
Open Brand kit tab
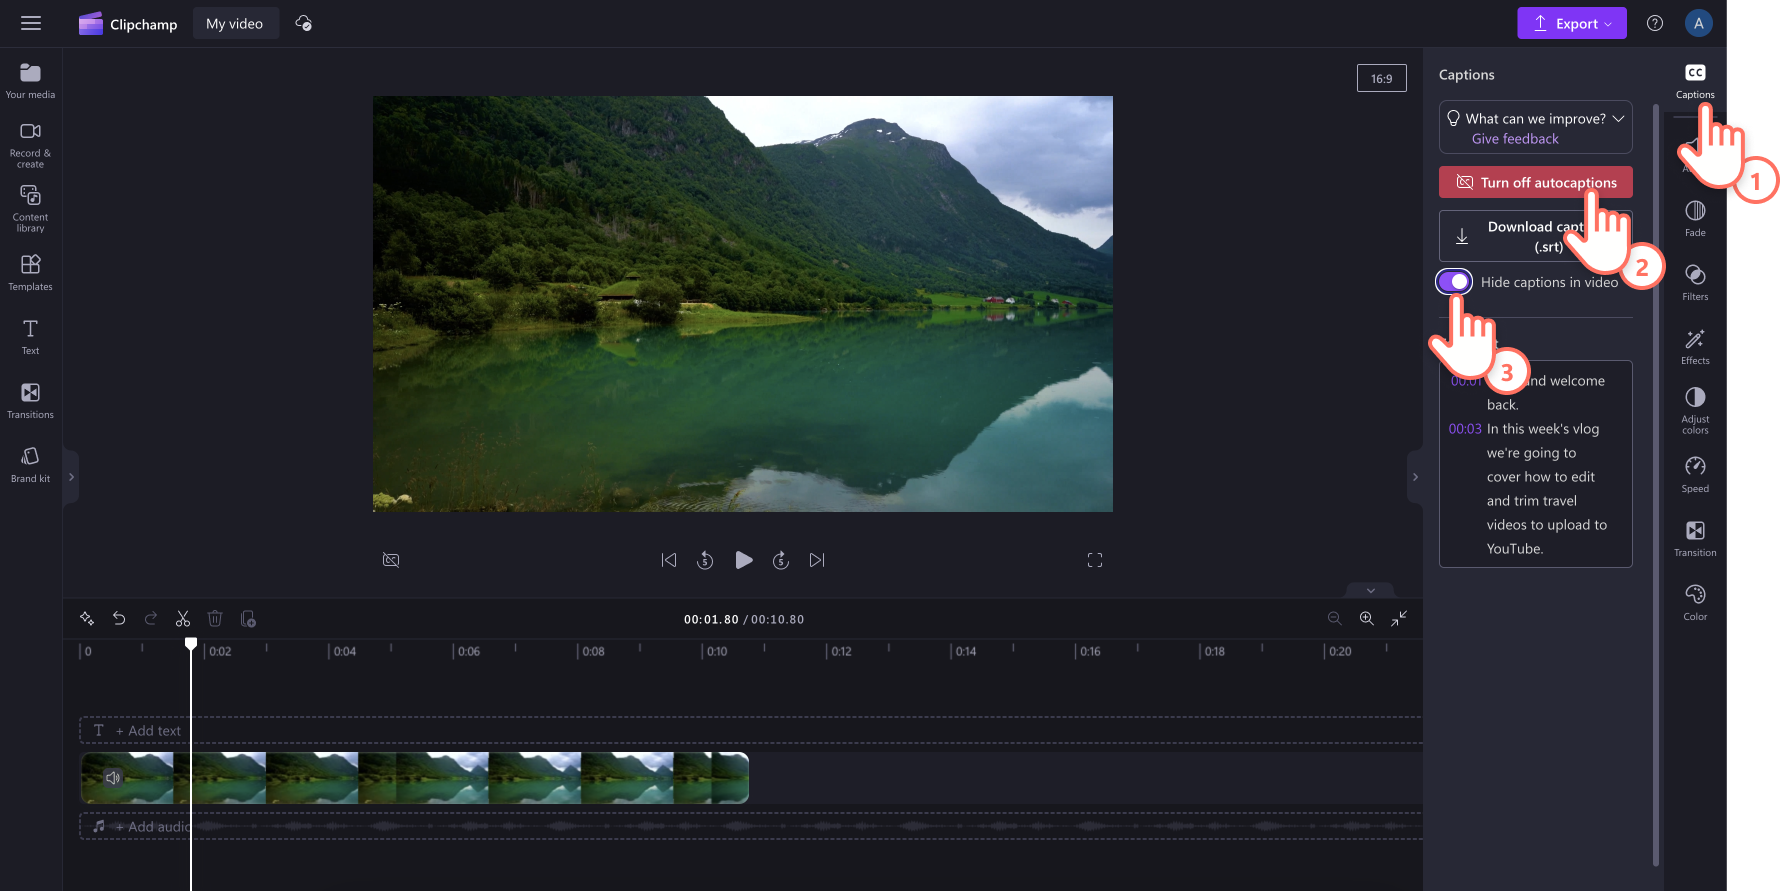(31, 464)
